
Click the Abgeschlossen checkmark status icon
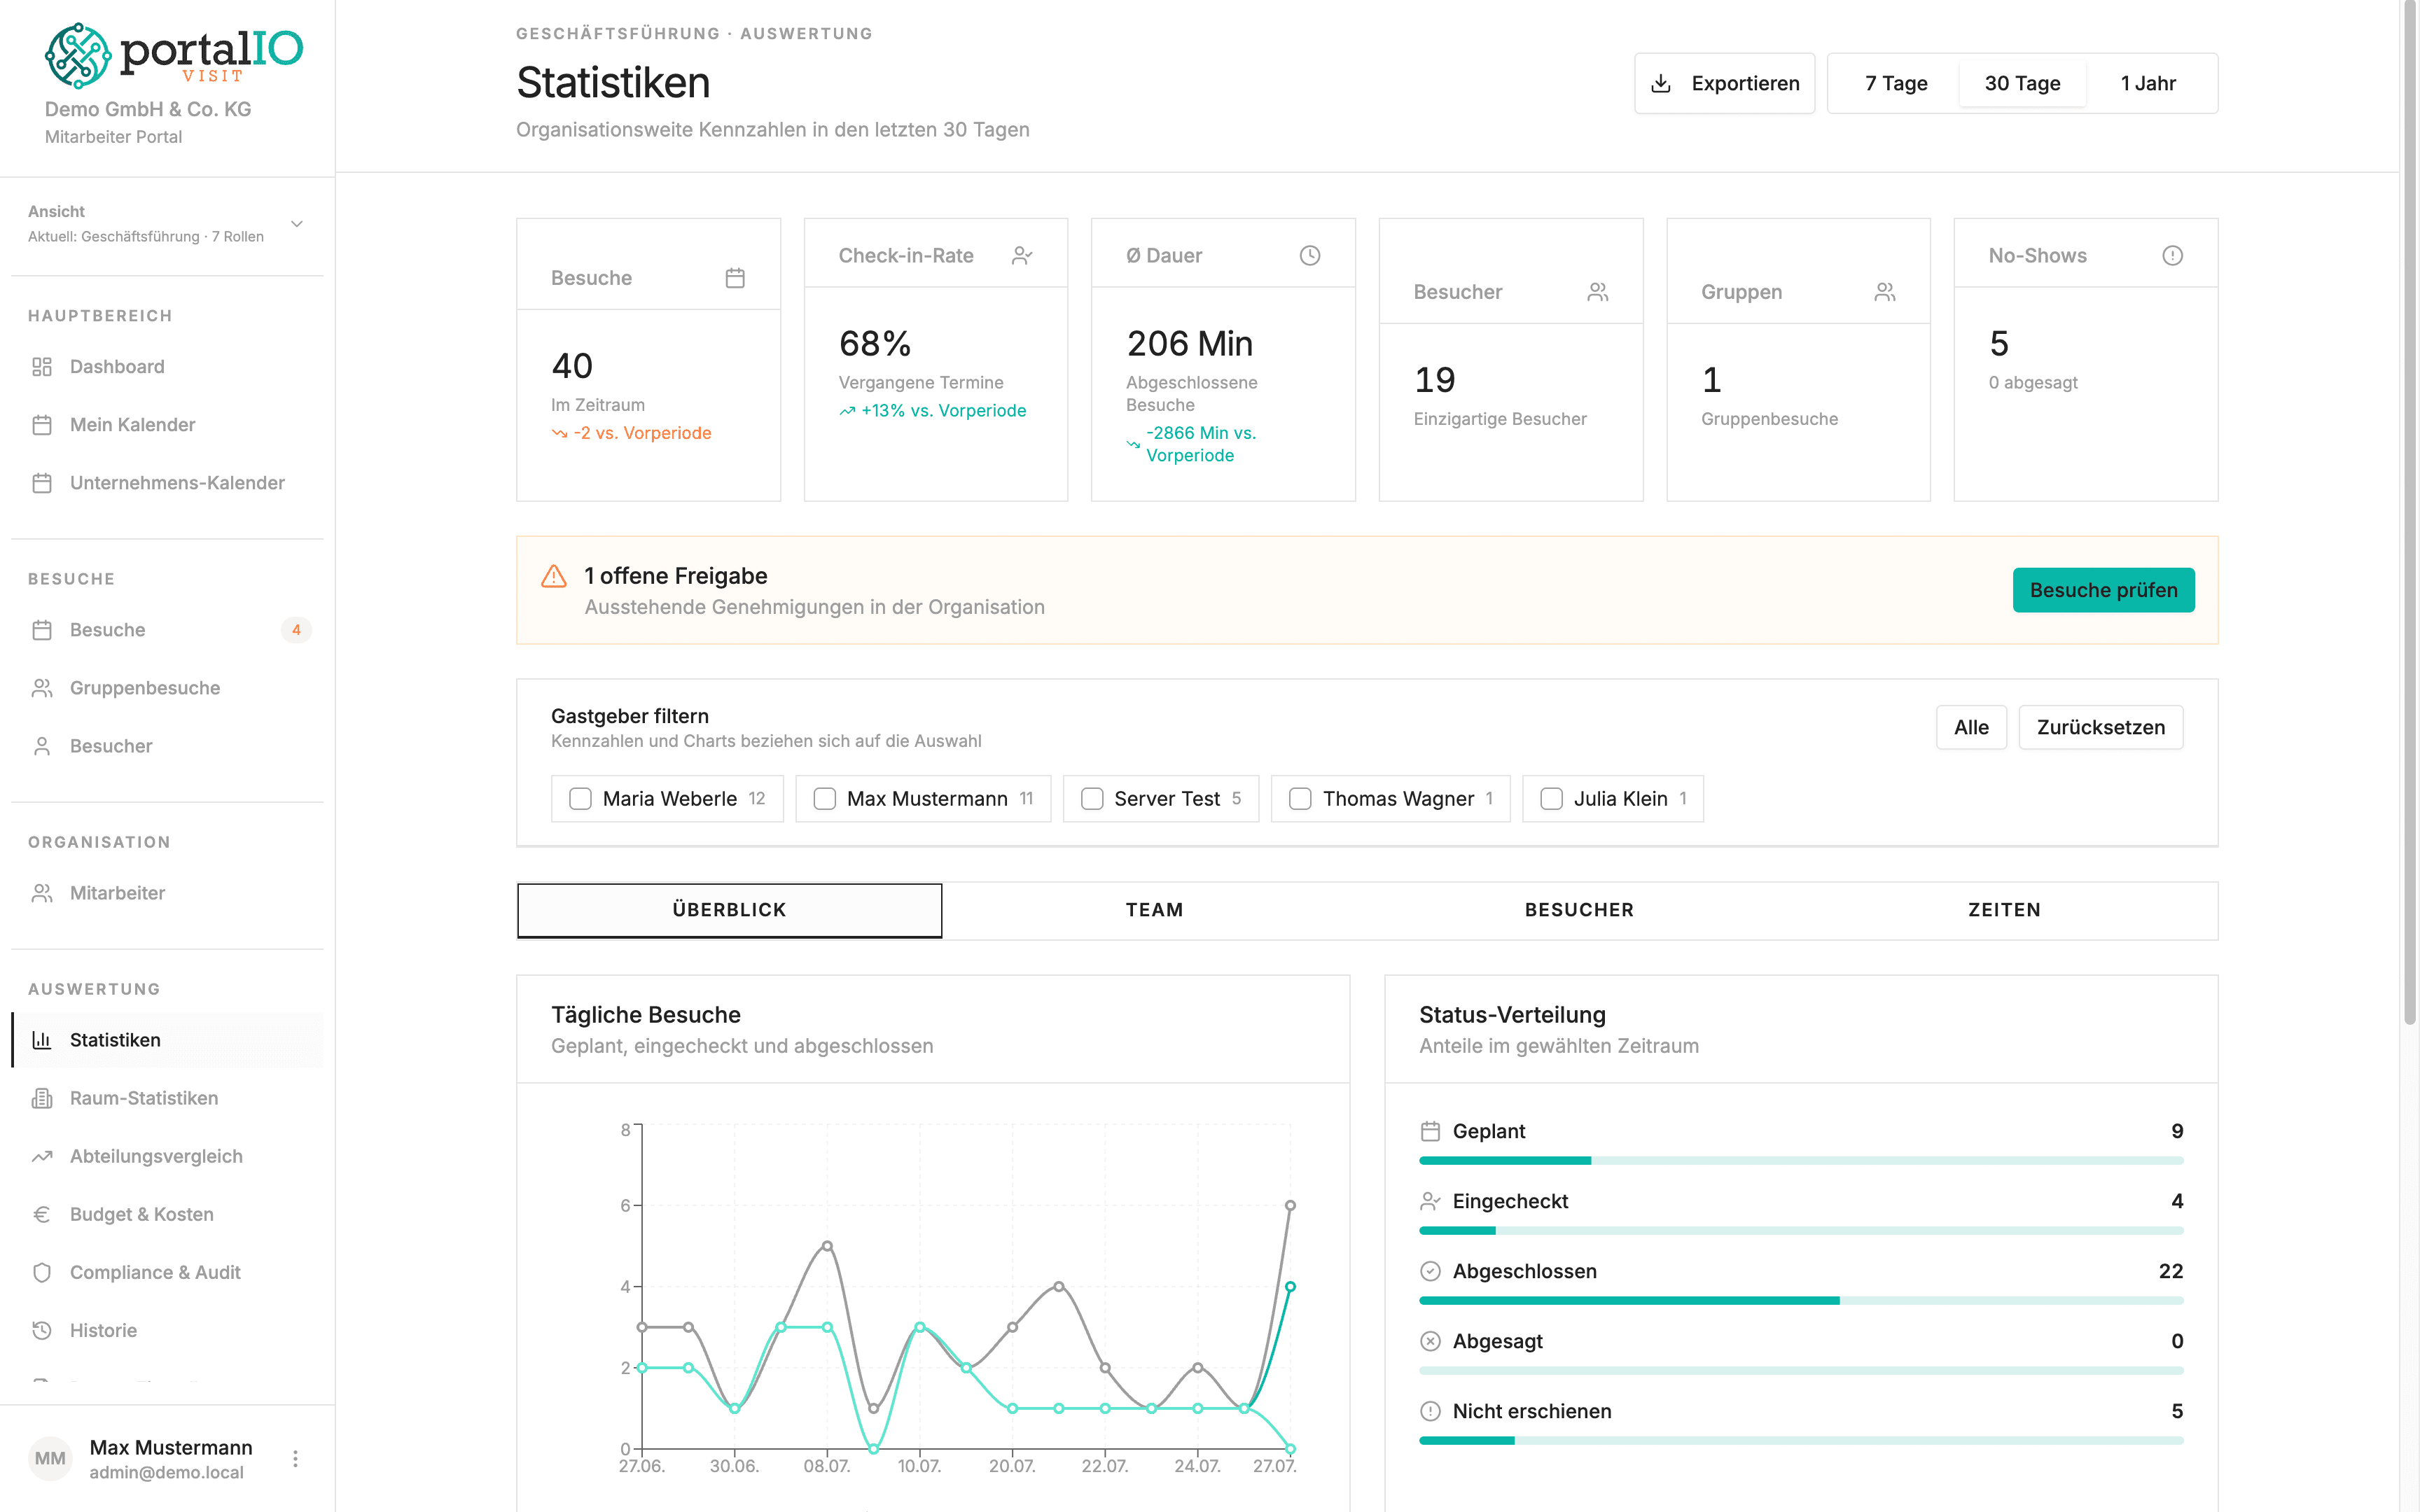(1431, 1271)
